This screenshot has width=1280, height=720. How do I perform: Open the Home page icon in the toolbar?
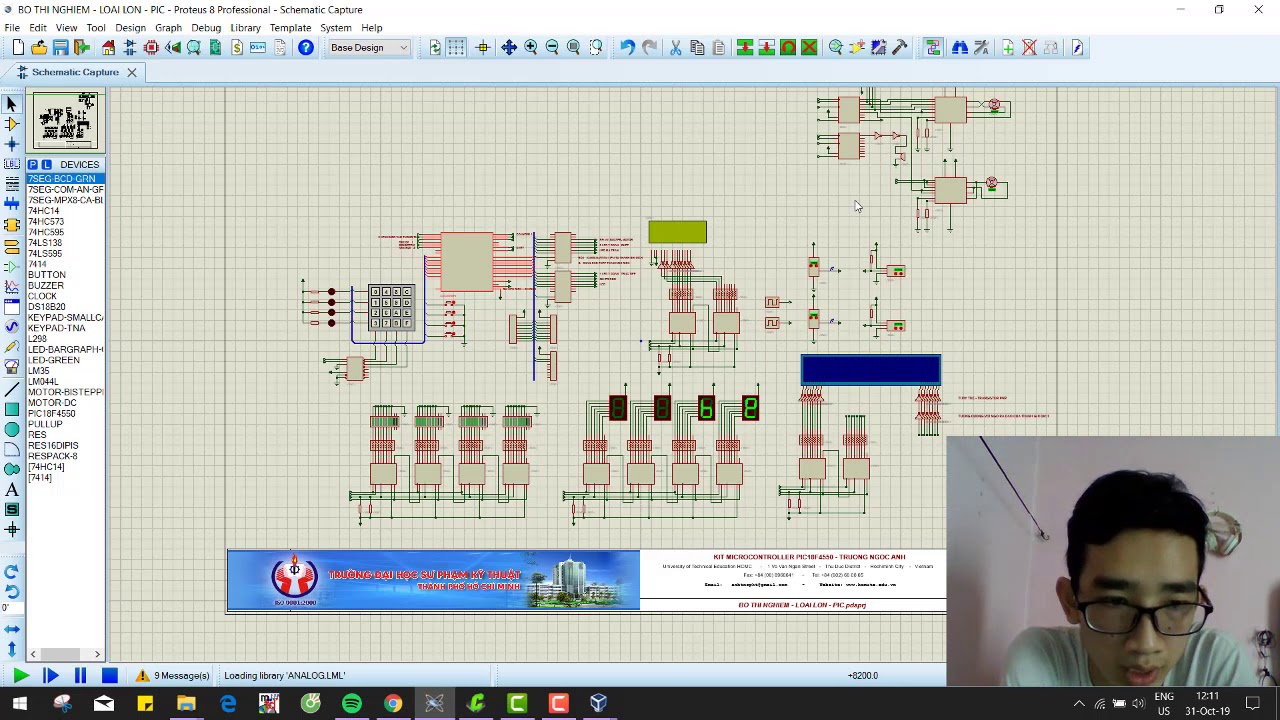(x=108, y=47)
